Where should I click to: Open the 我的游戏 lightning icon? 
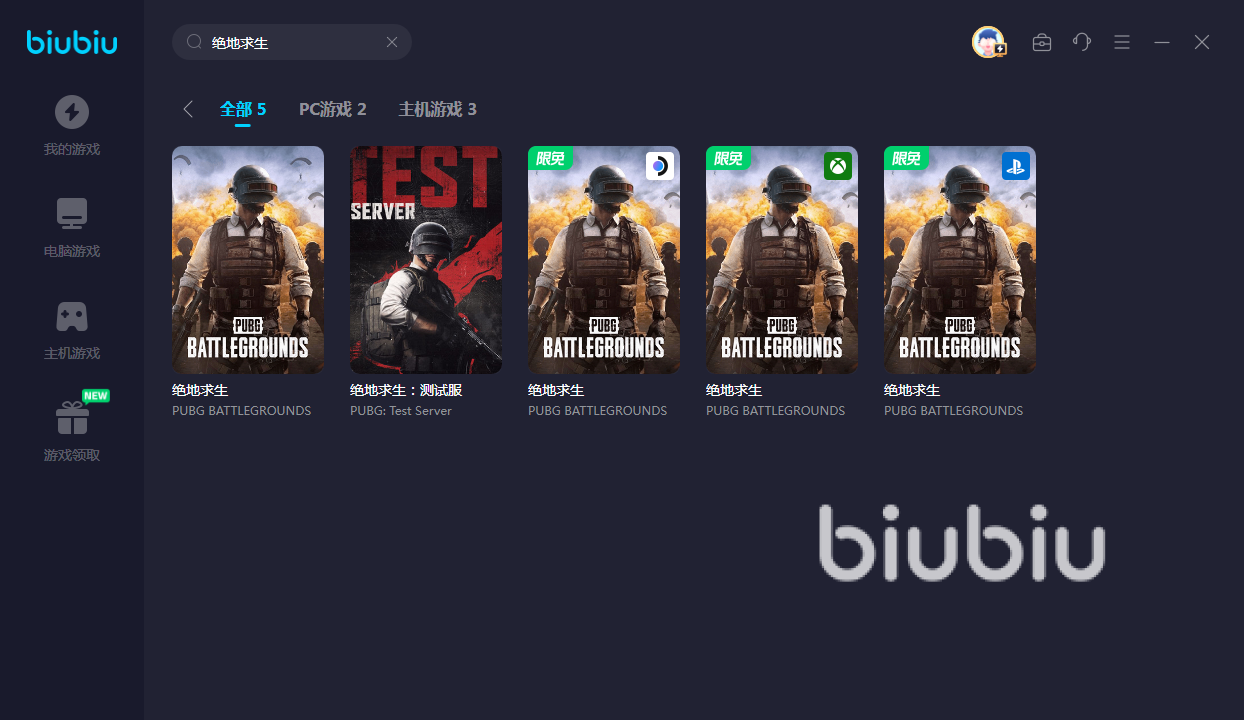[72, 111]
